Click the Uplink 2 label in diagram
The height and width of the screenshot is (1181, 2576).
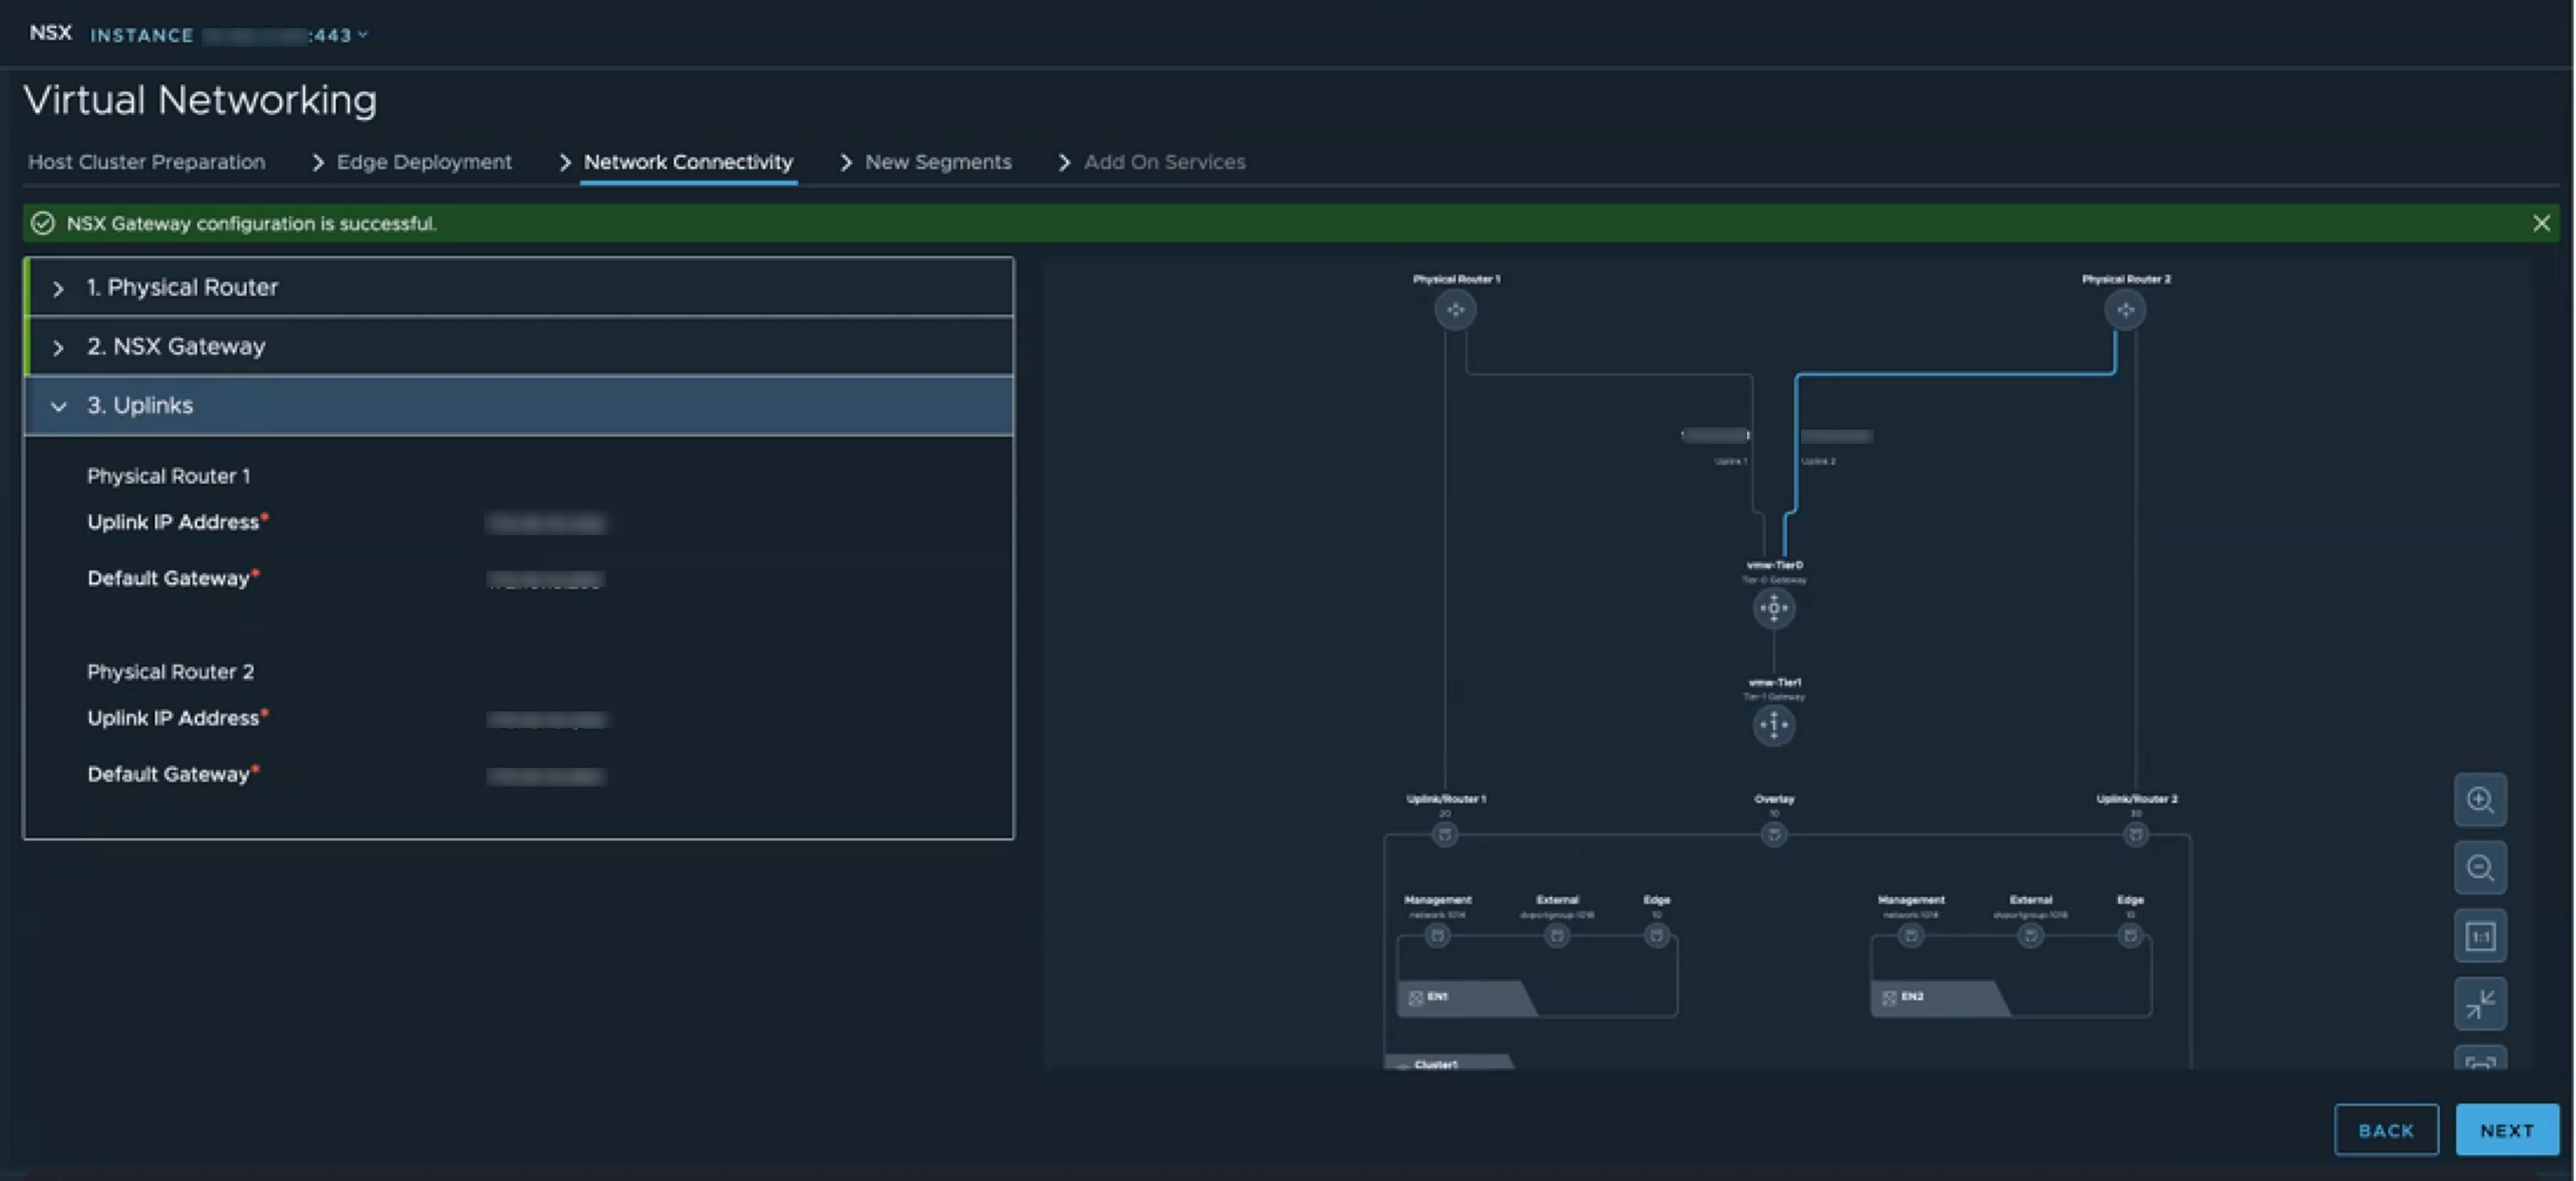[1818, 461]
